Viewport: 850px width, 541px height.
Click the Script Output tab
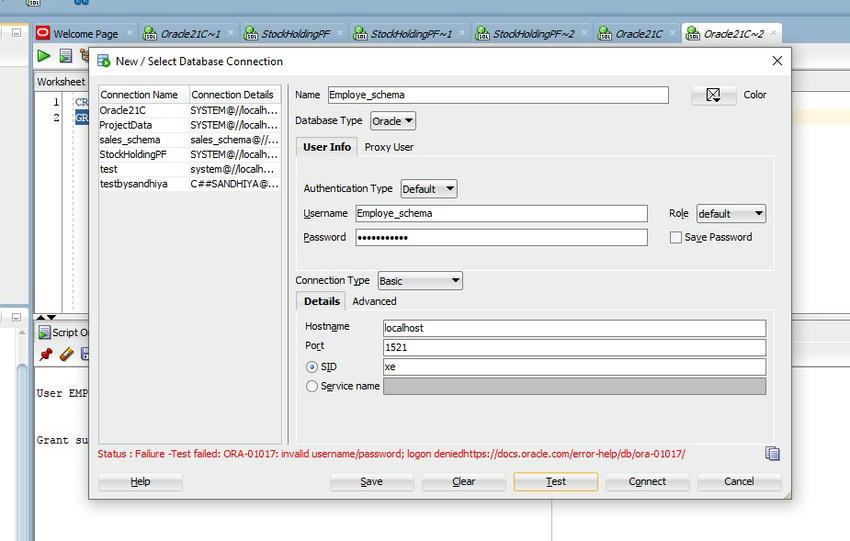[x=64, y=332]
